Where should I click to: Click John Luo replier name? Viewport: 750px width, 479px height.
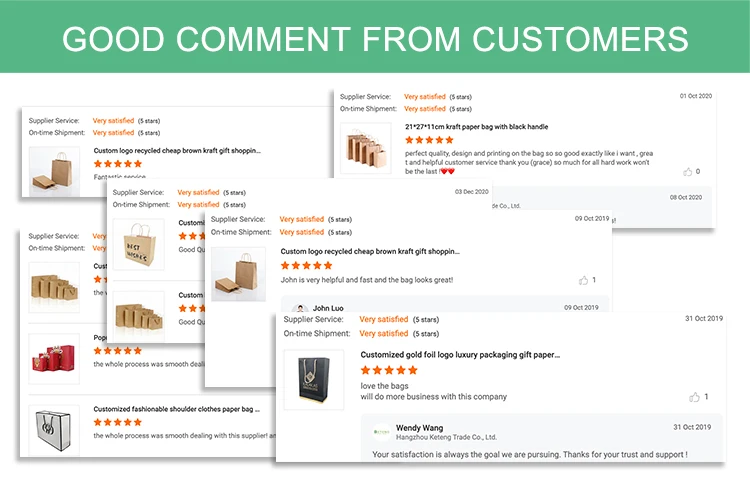pos(328,308)
